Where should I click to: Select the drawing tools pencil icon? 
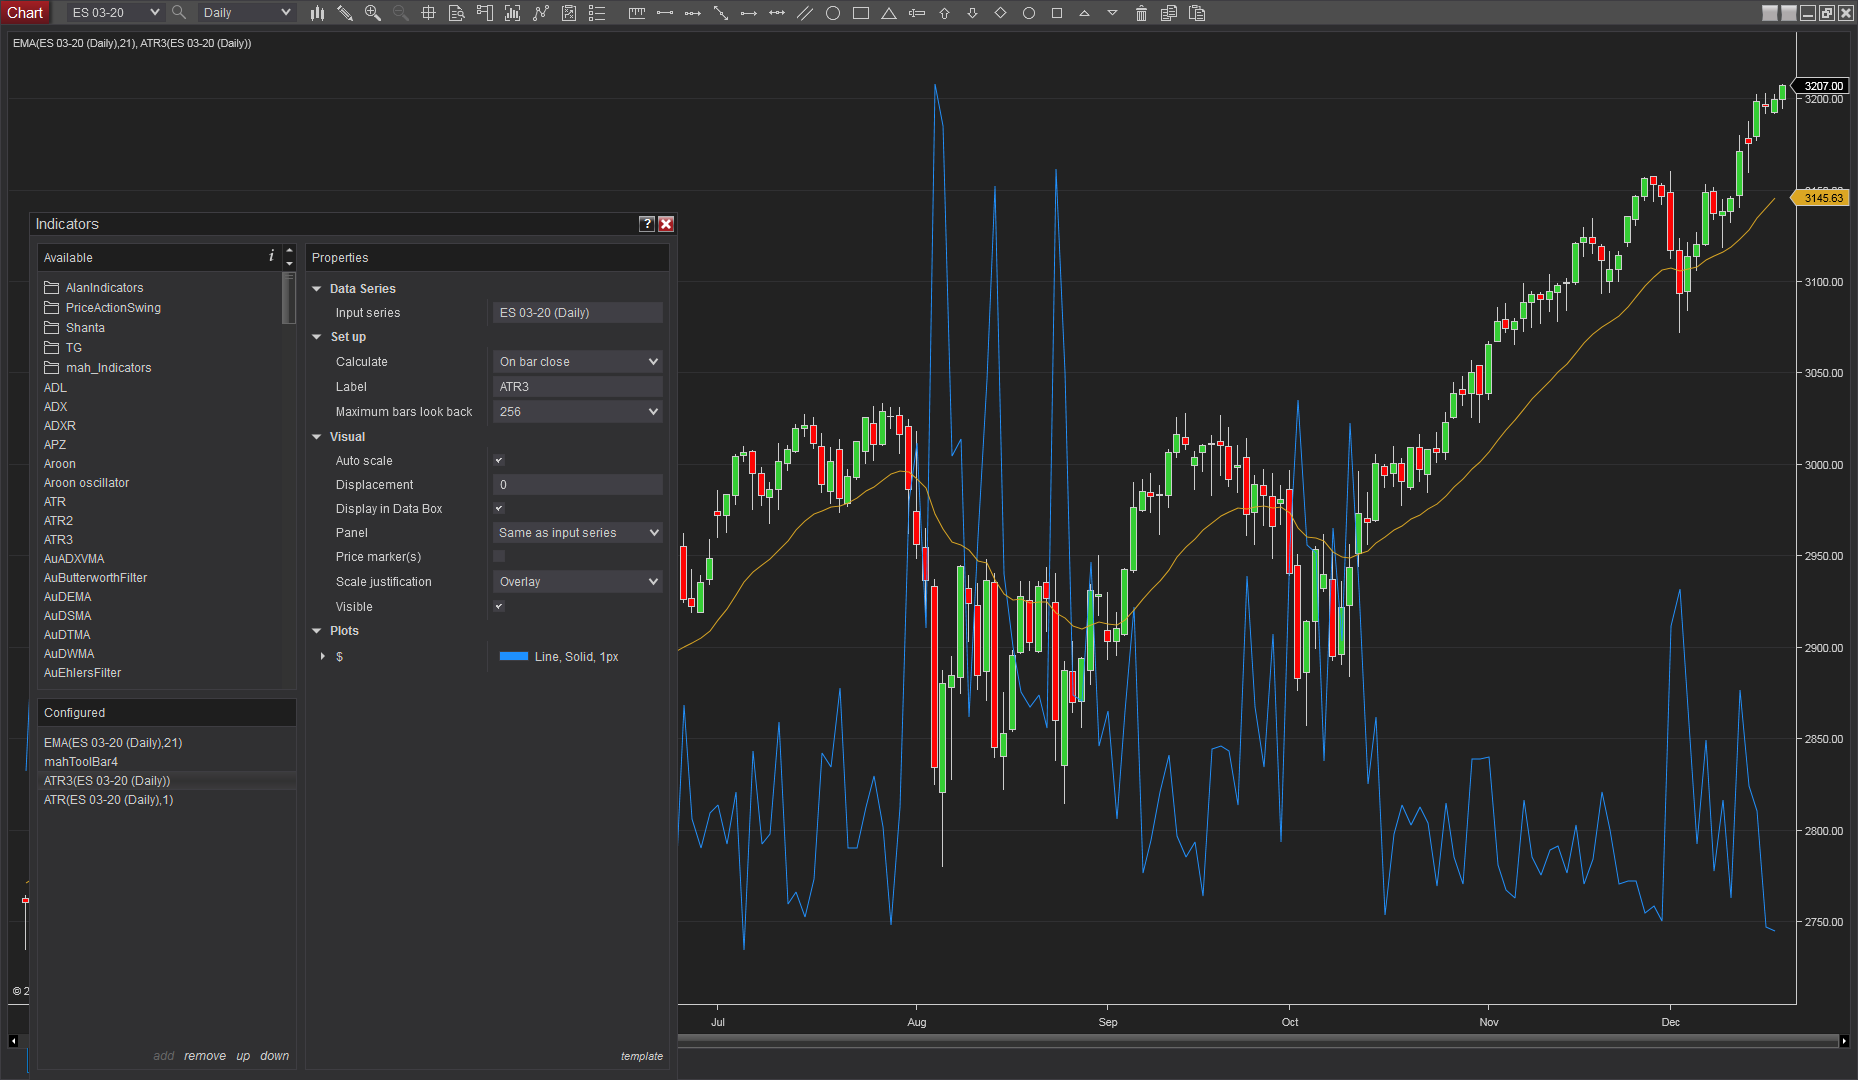tap(345, 13)
